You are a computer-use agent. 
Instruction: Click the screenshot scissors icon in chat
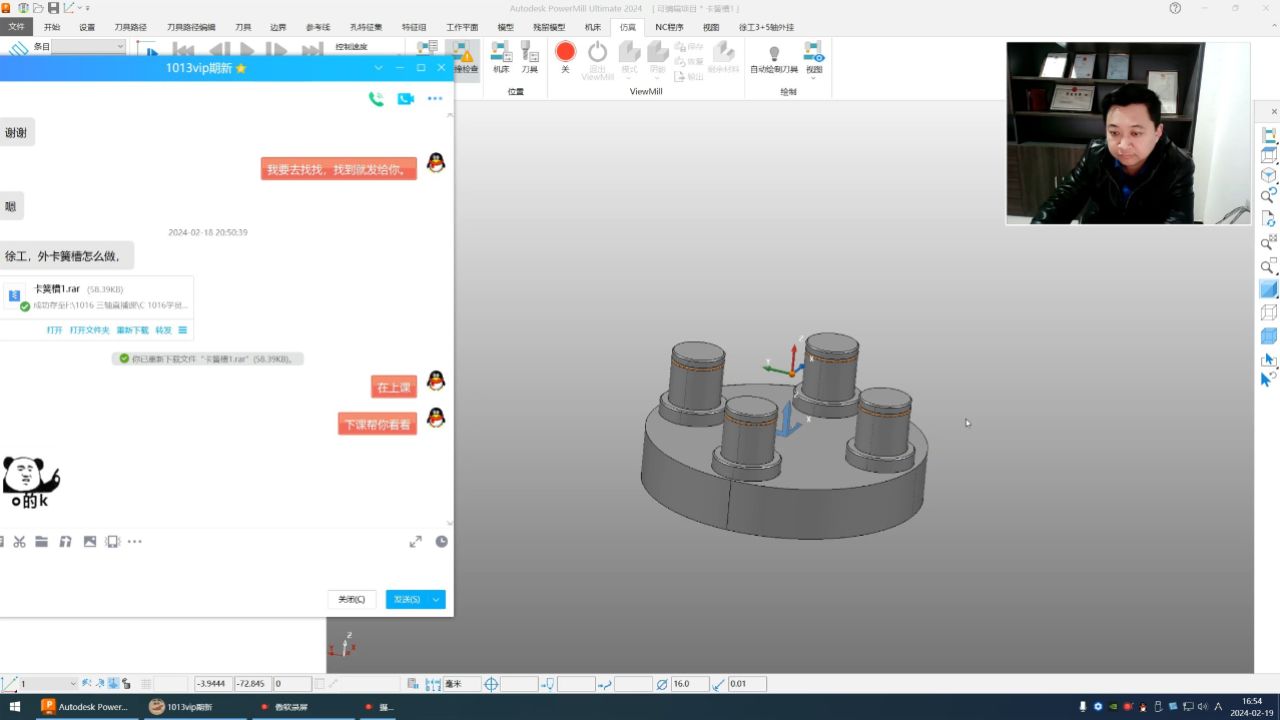tap(19, 542)
